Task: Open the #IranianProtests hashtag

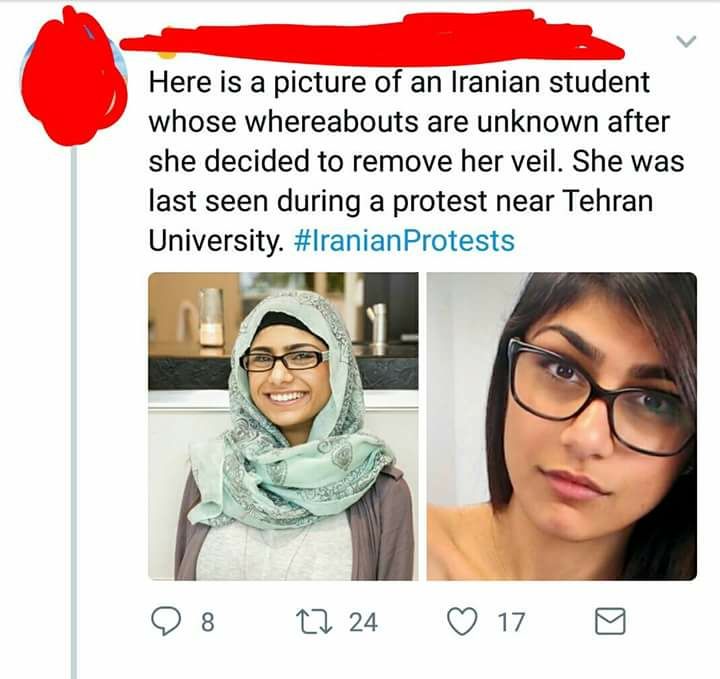Action: pyautogui.click(x=404, y=241)
